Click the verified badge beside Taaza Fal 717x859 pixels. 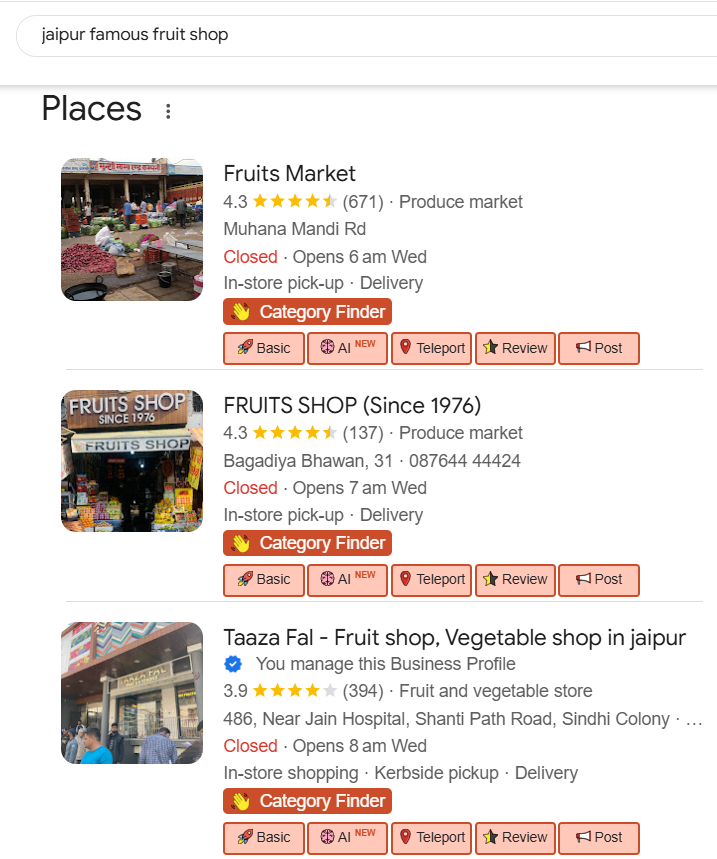coord(233,664)
